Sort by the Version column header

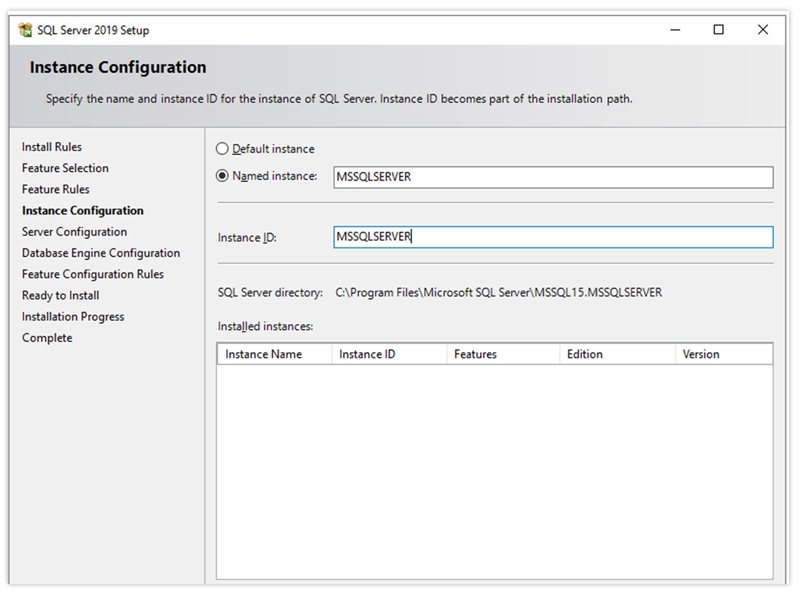[x=707, y=354]
